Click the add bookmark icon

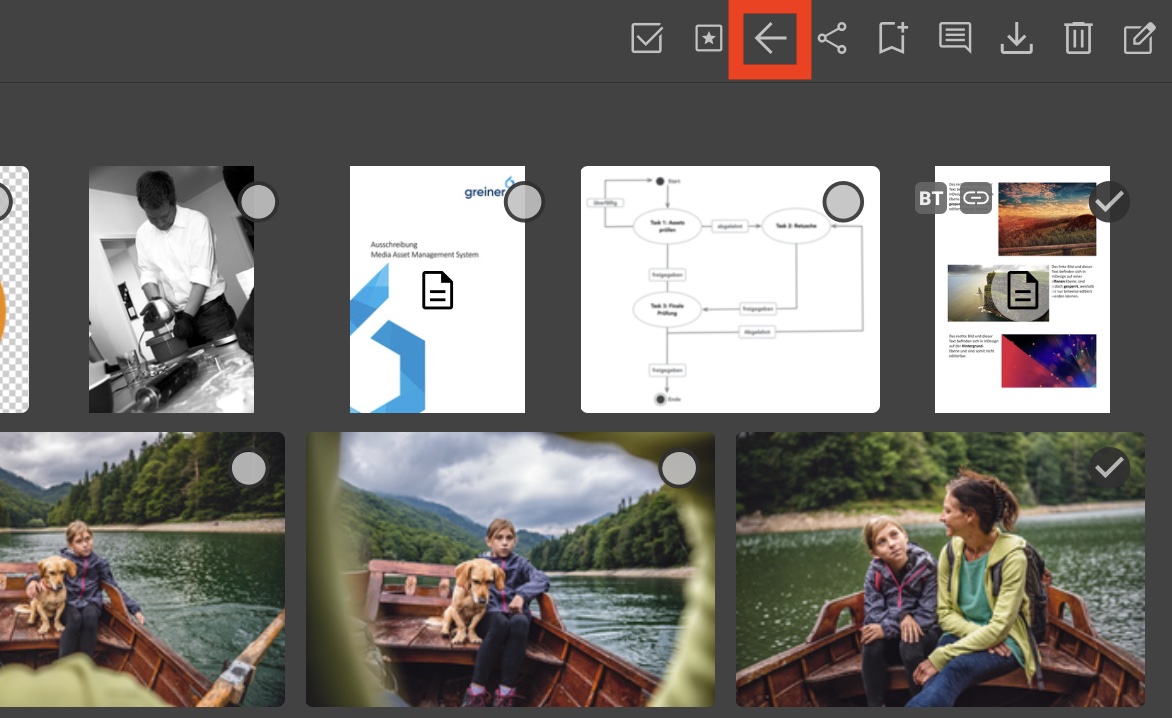pos(892,39)
